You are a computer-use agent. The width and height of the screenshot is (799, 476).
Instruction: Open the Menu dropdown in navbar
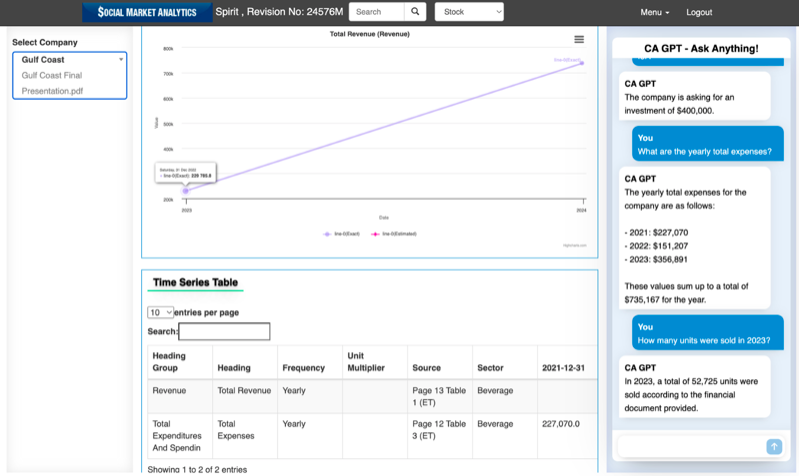pyautogui.click(x=654, y=12)
